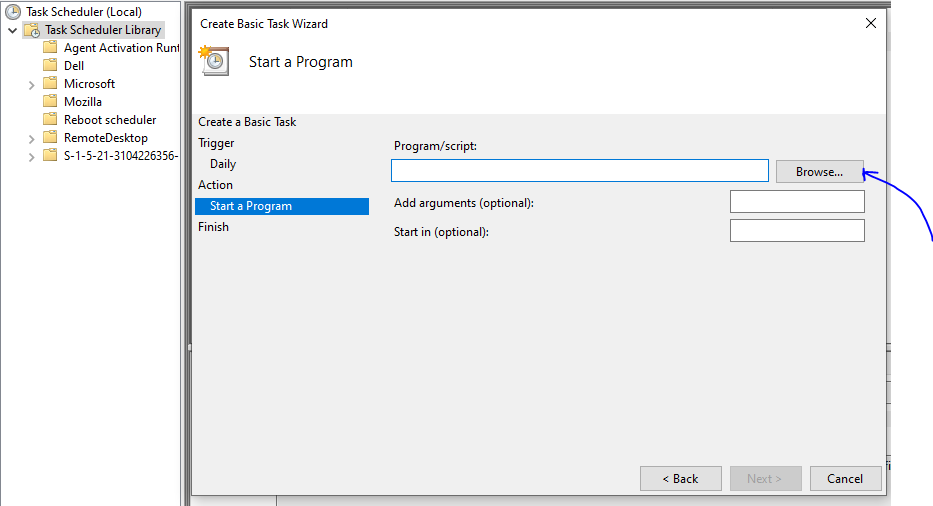Focus the Program/script text field
Image resolution: width=933 pixels, height=506 pixels.
coord(580,170)
